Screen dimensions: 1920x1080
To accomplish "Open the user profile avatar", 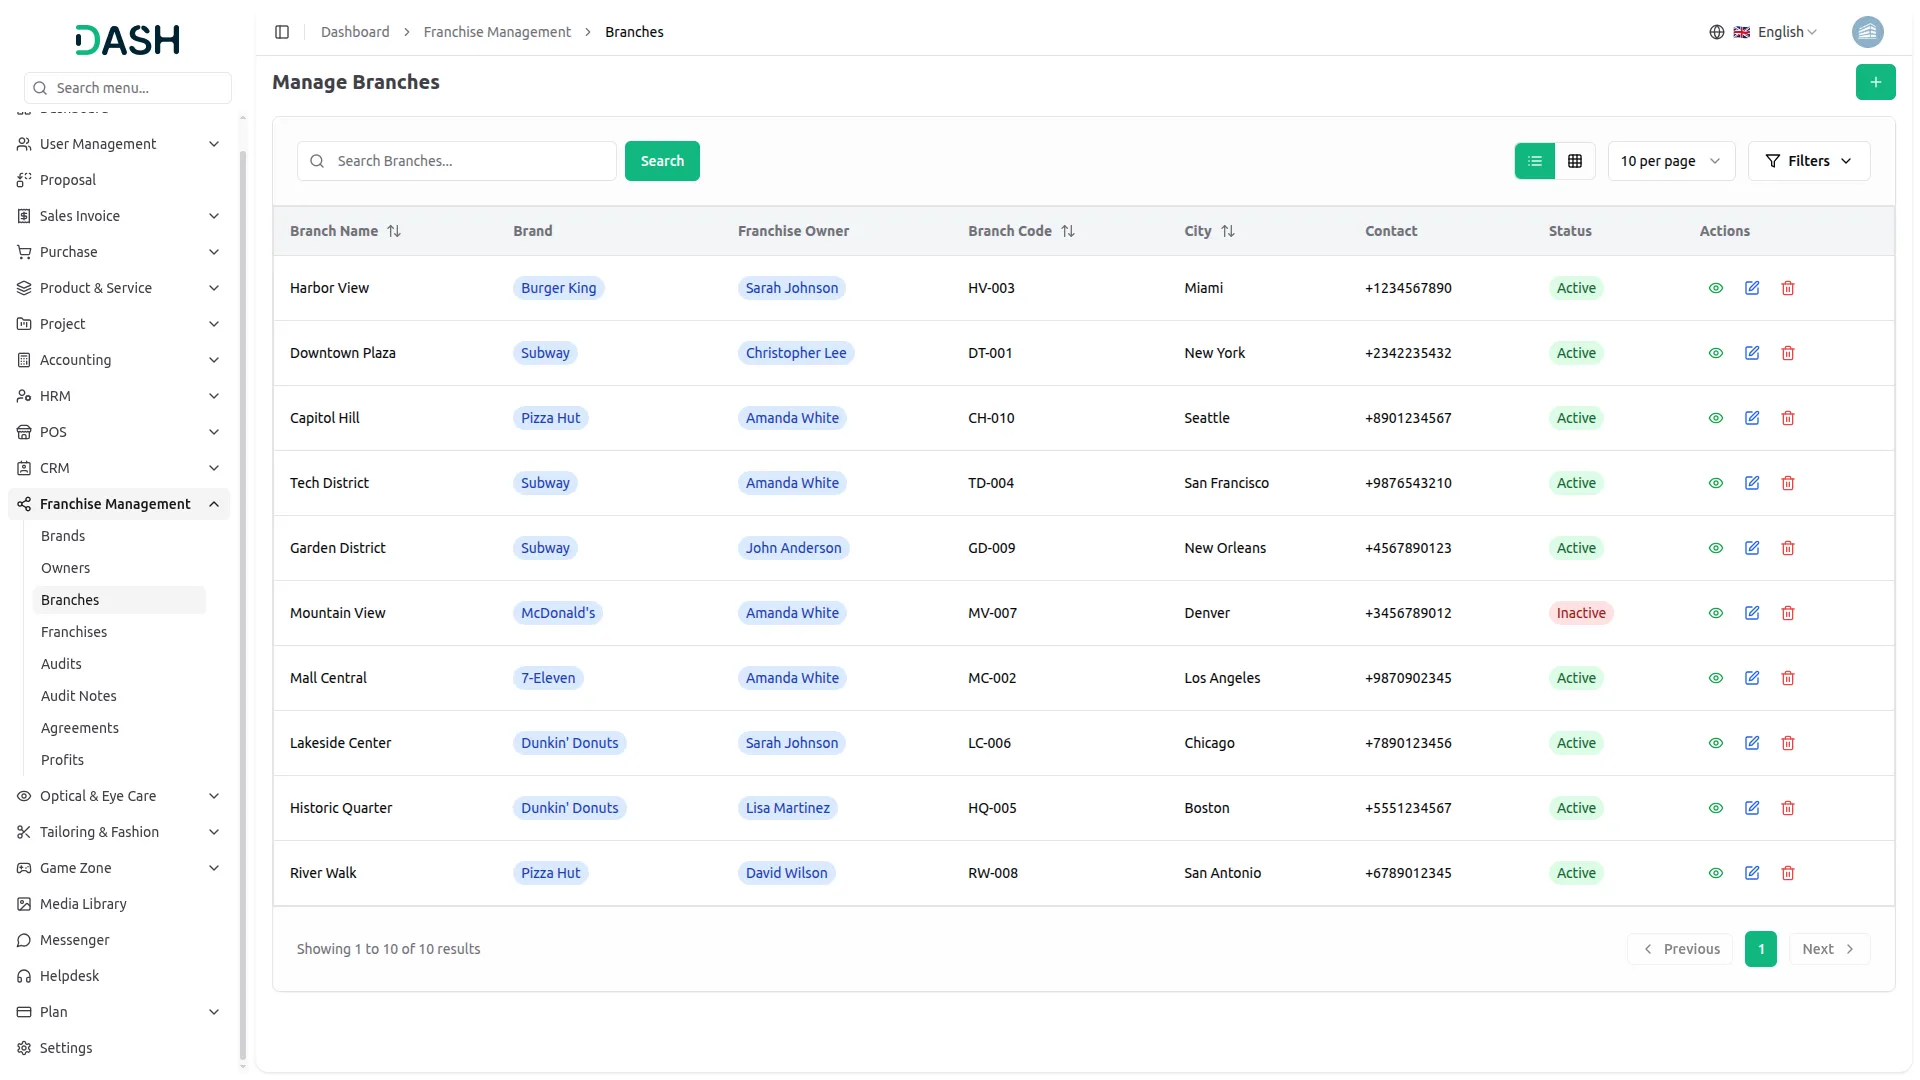I will tap(1867, 32).
